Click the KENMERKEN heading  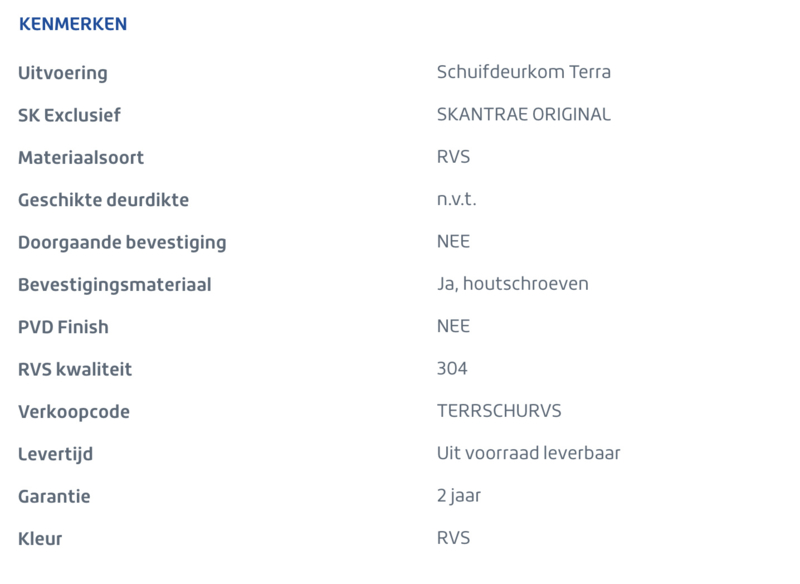coord(73,24)
